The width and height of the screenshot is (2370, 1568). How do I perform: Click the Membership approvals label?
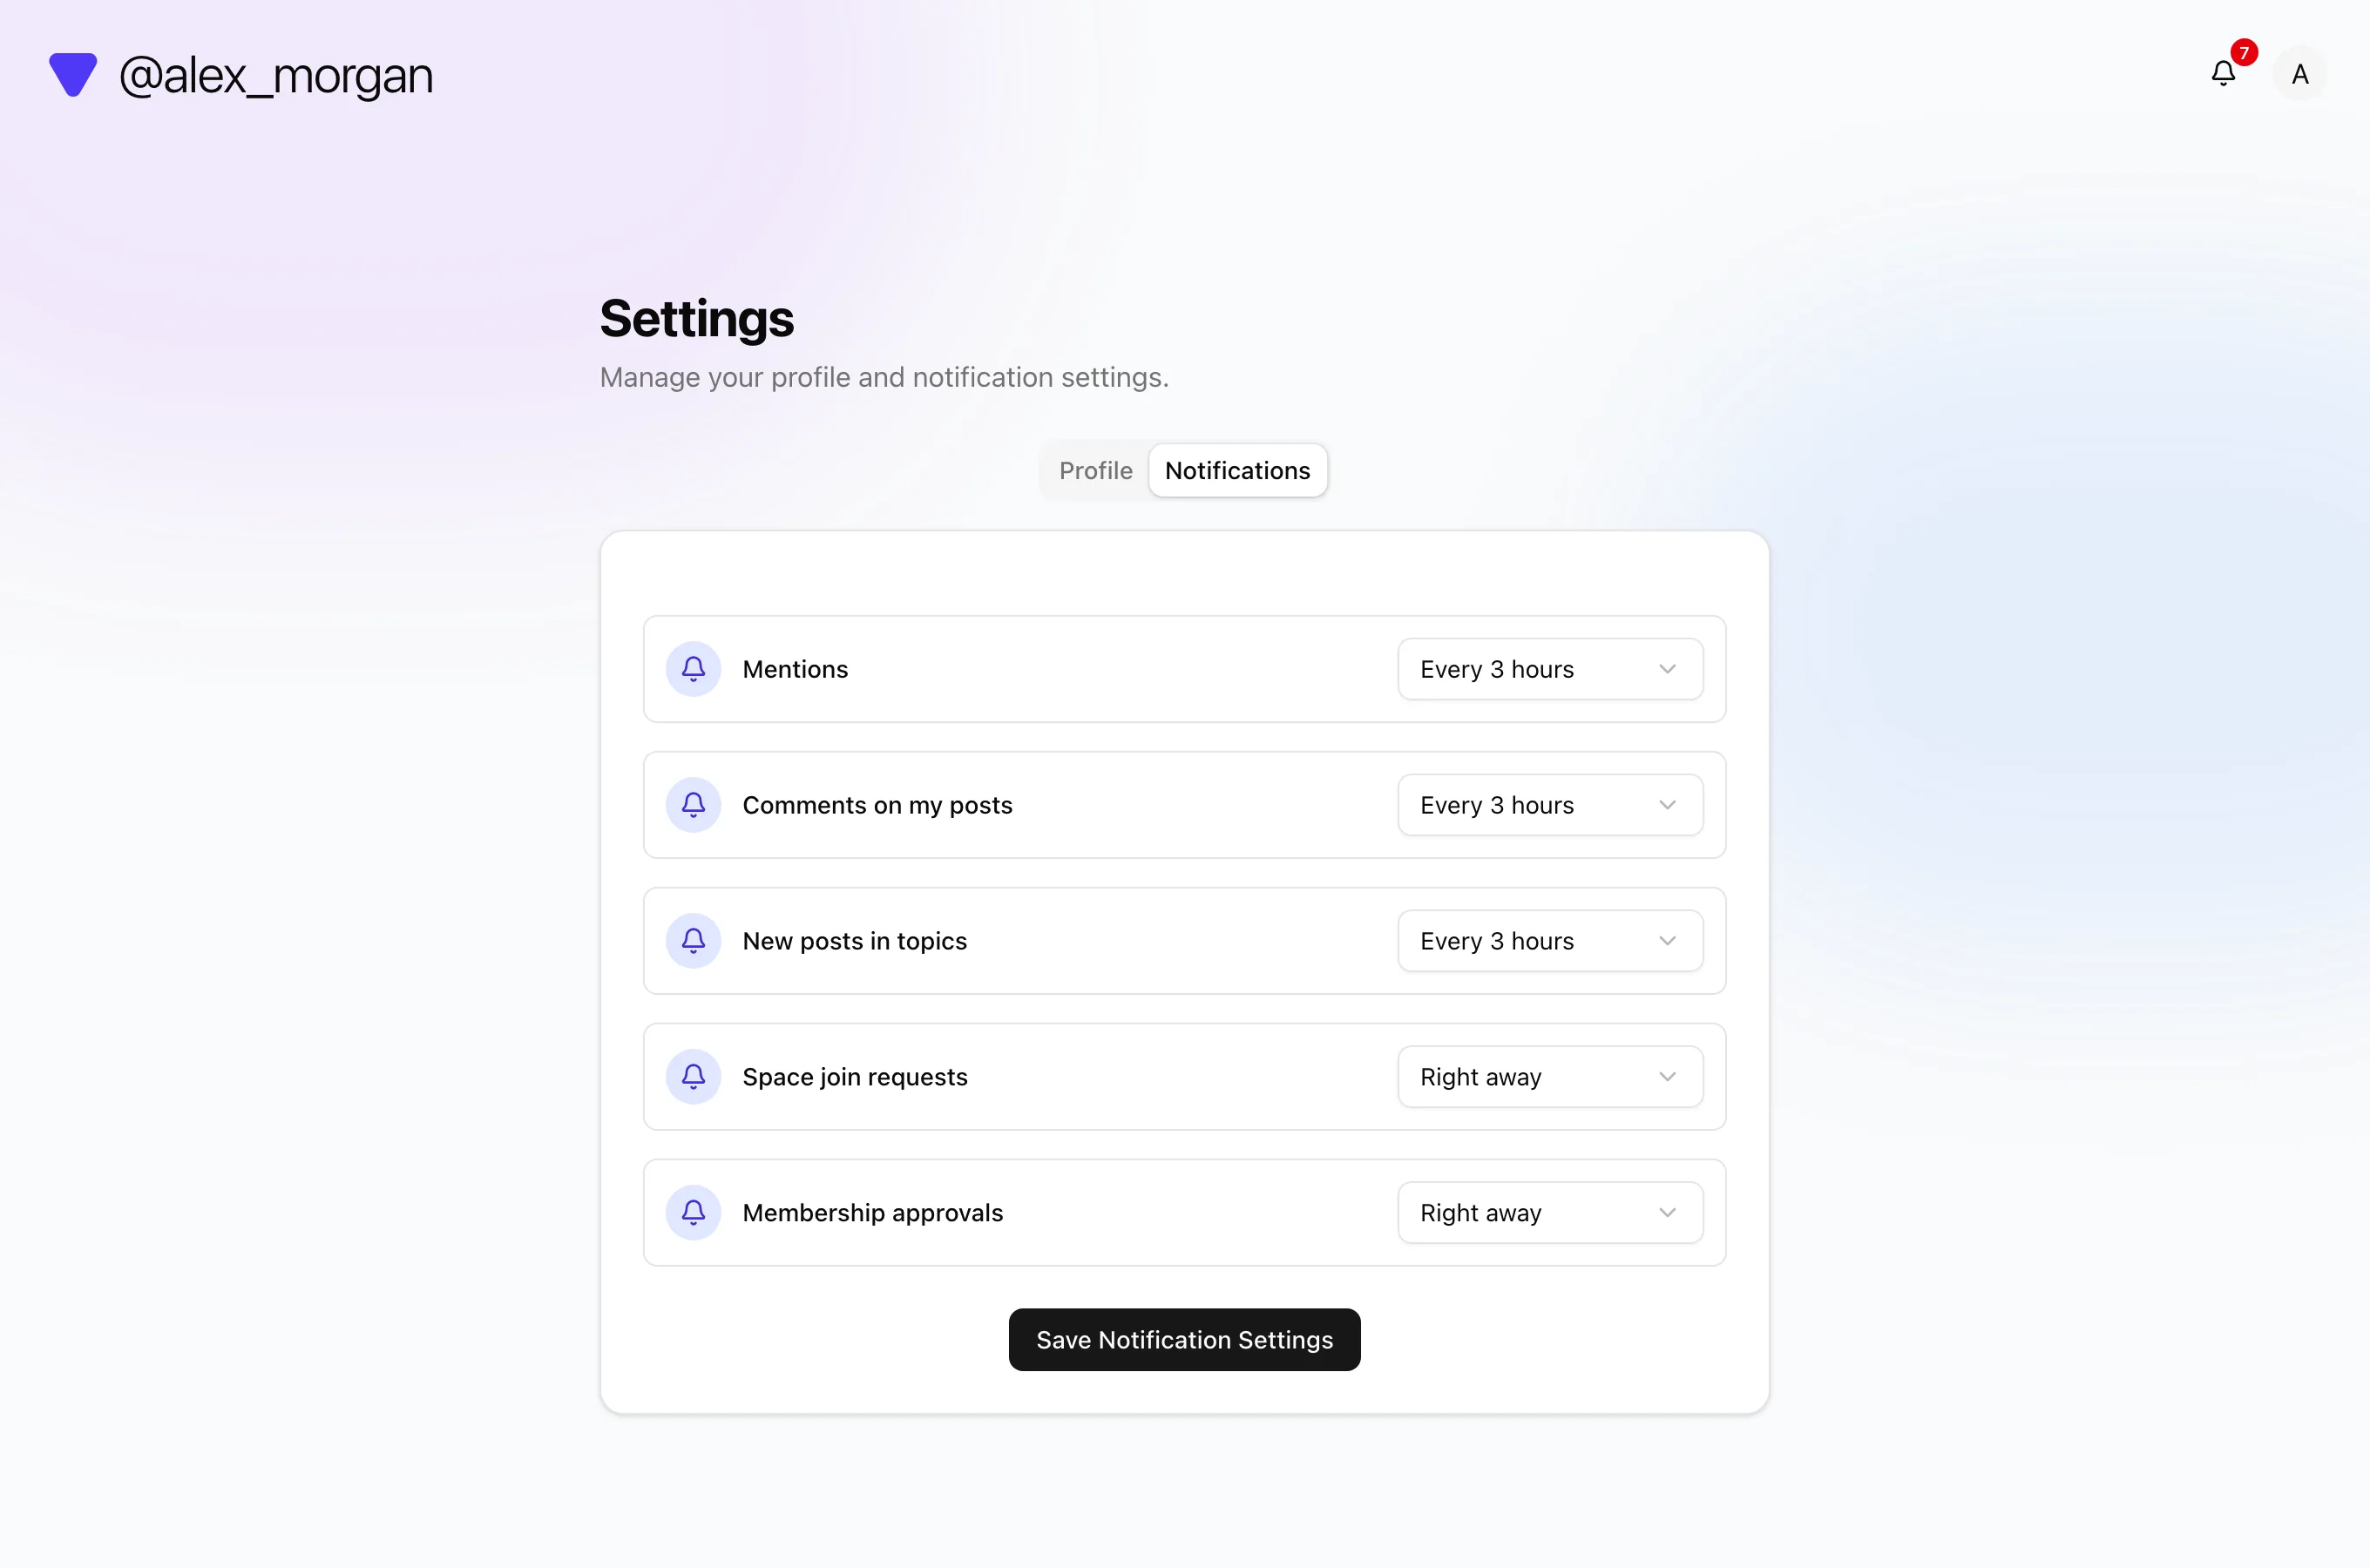tap(872, 1213)
